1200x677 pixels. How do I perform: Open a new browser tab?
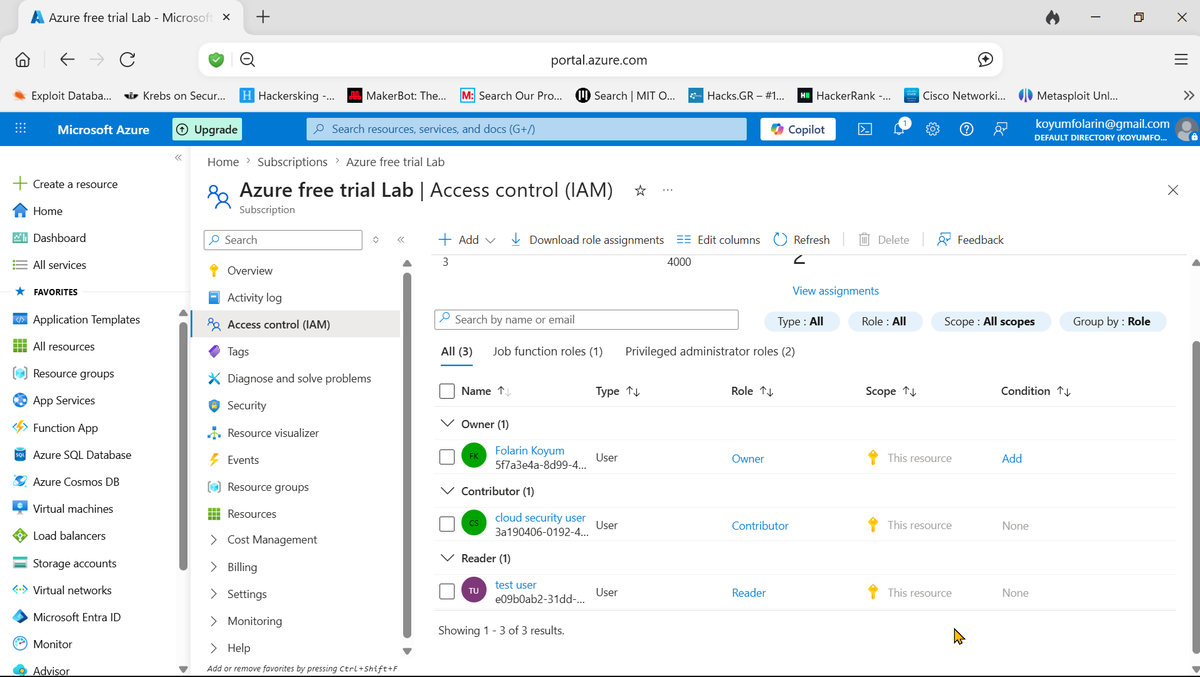pos(263,17)
